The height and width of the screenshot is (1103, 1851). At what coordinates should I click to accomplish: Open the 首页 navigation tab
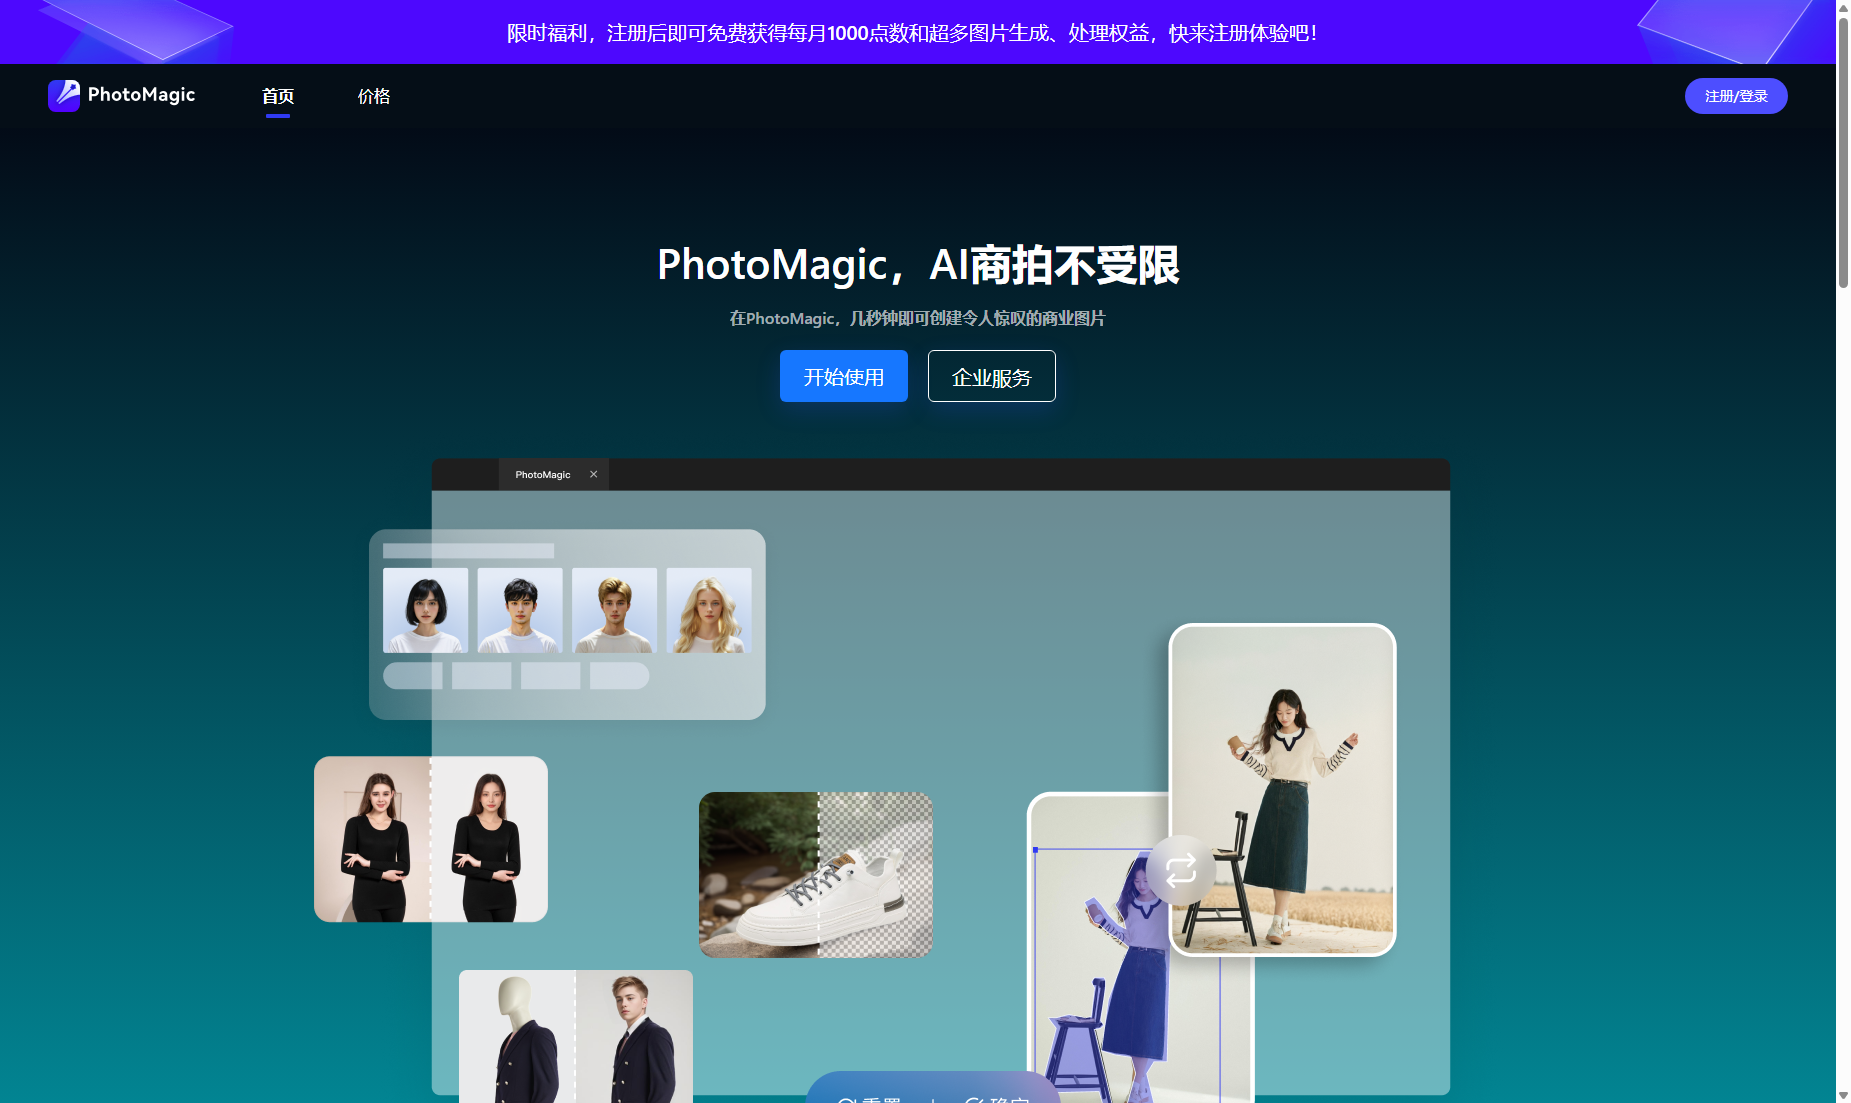click(278, 96)
